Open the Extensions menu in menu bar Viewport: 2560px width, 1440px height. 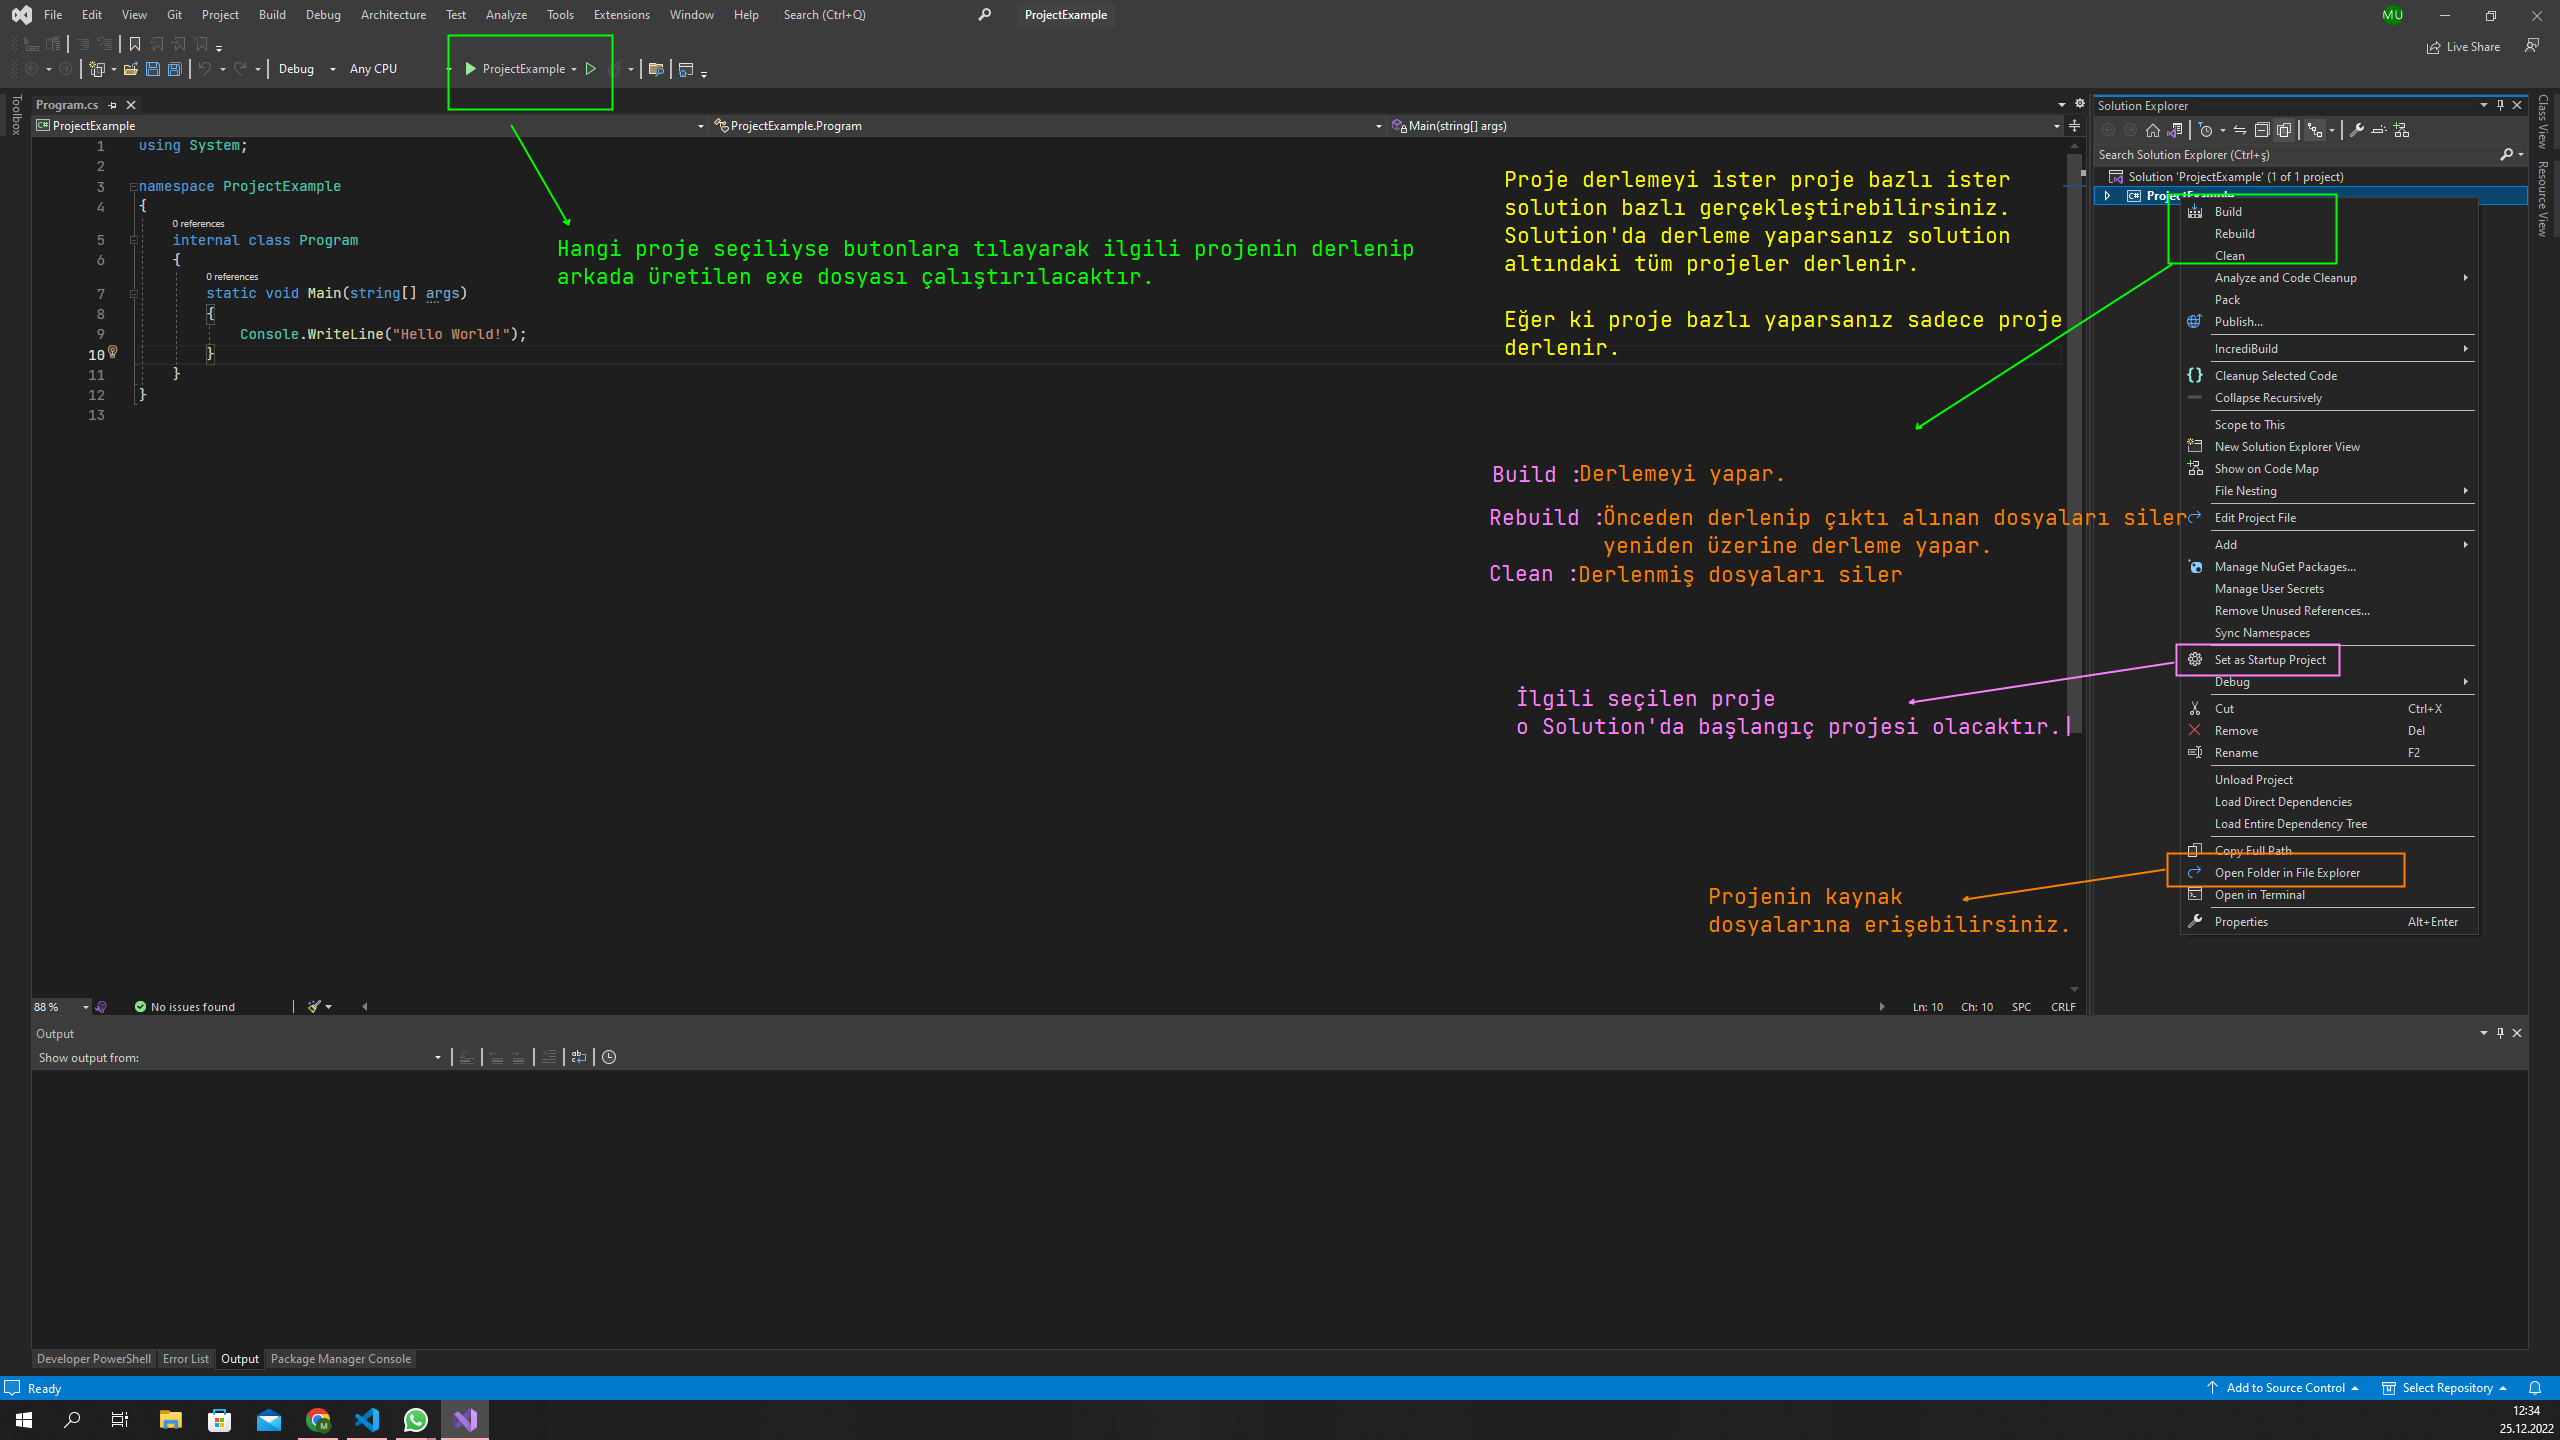[x=621, y=15]
